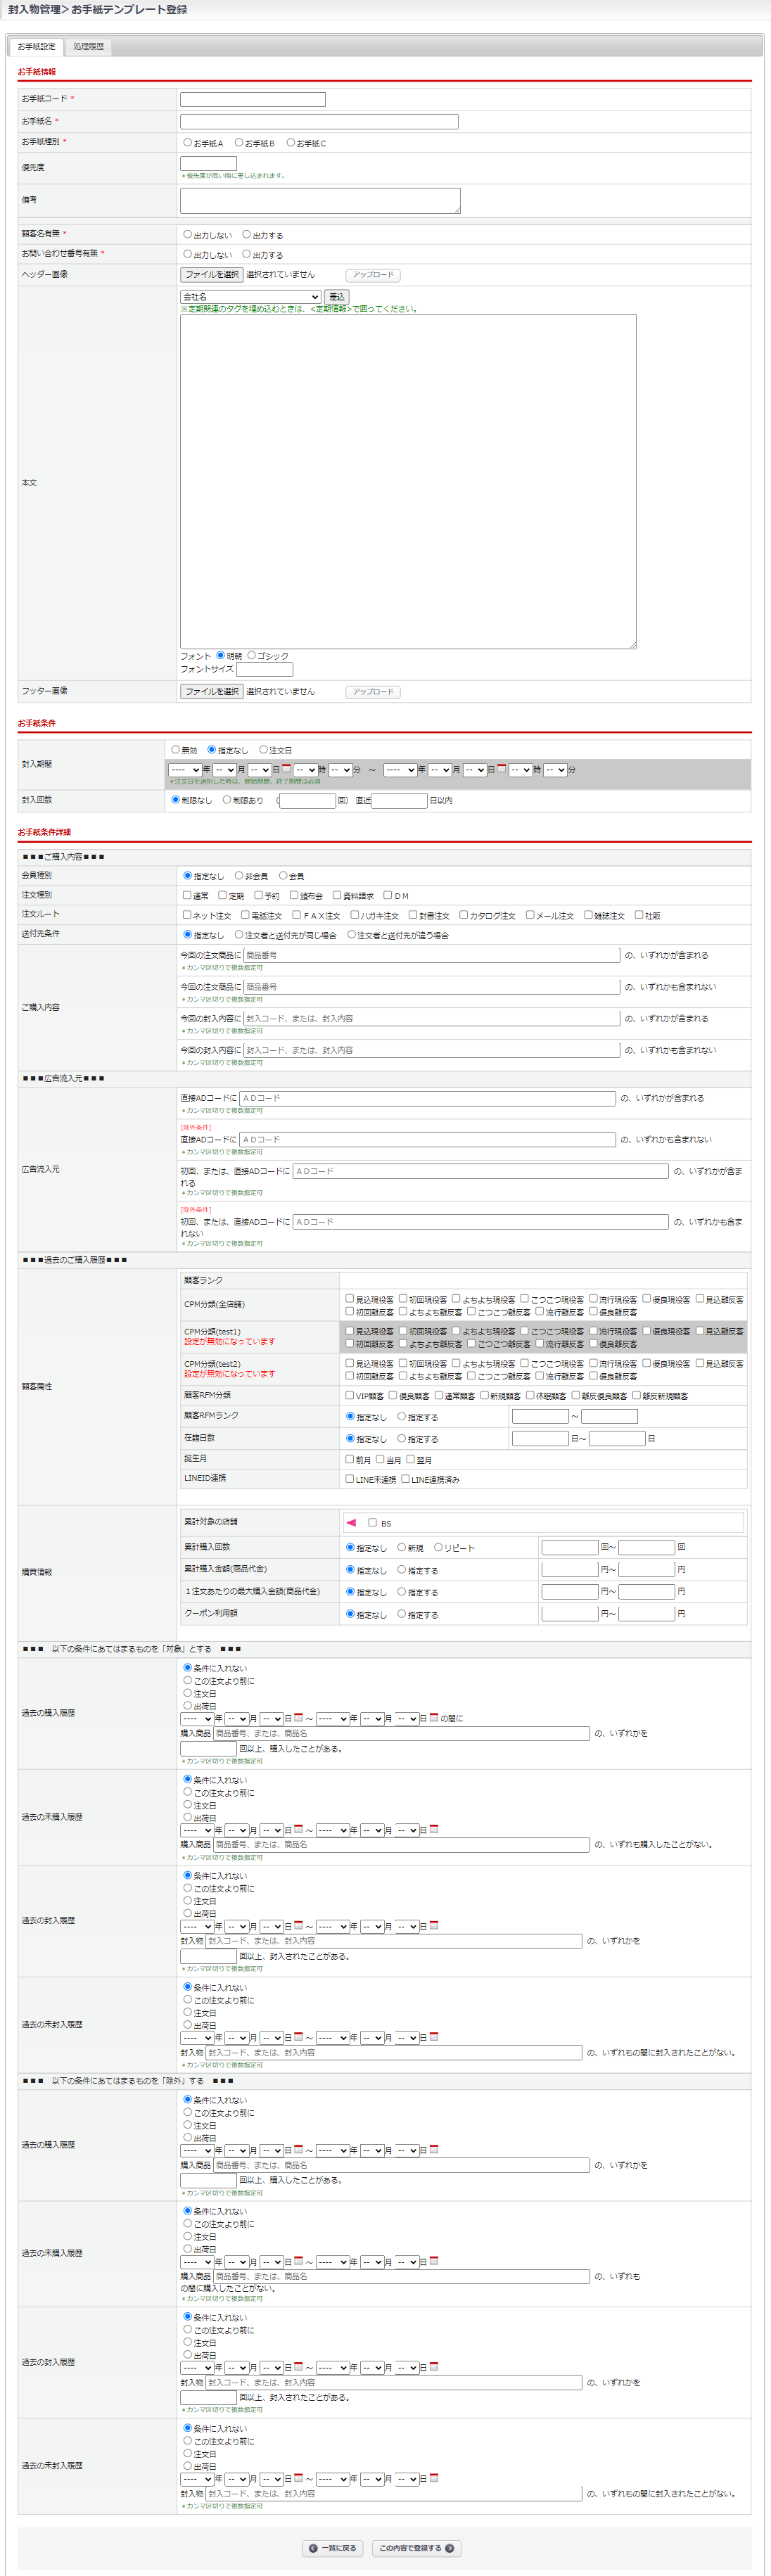Open the 封入期間 start year dropdown
771x2576 pixels.
pos(184,770)
